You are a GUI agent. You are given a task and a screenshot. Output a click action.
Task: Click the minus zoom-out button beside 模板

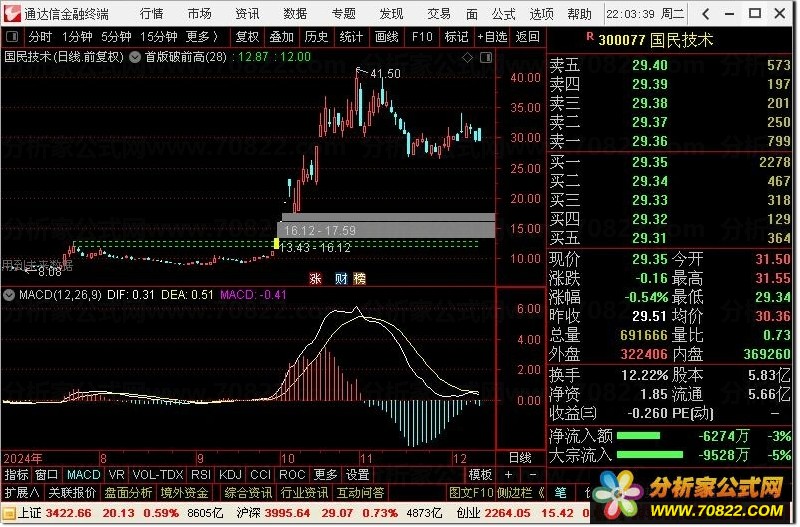tap(532, 475)
